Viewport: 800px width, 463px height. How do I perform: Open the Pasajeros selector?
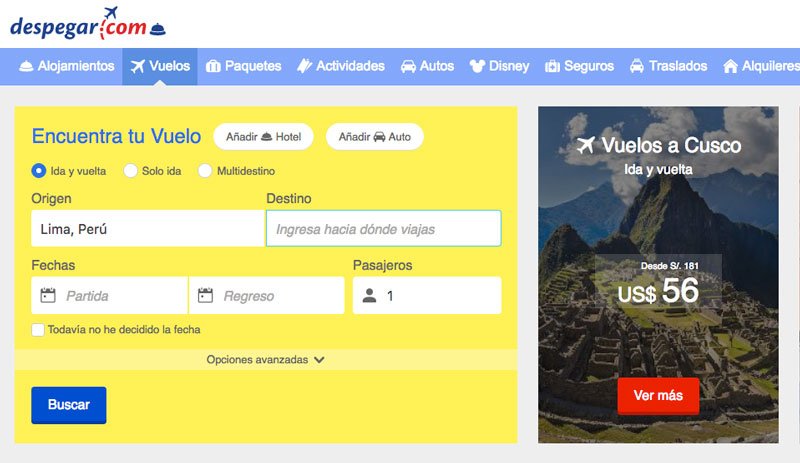coord(427,295)
